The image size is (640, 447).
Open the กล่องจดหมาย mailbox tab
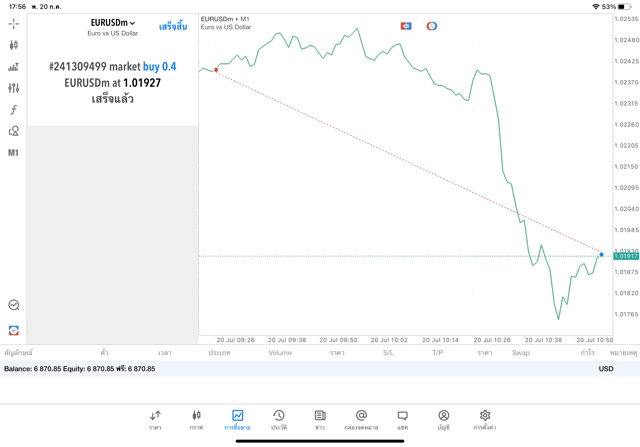(361, 420)
